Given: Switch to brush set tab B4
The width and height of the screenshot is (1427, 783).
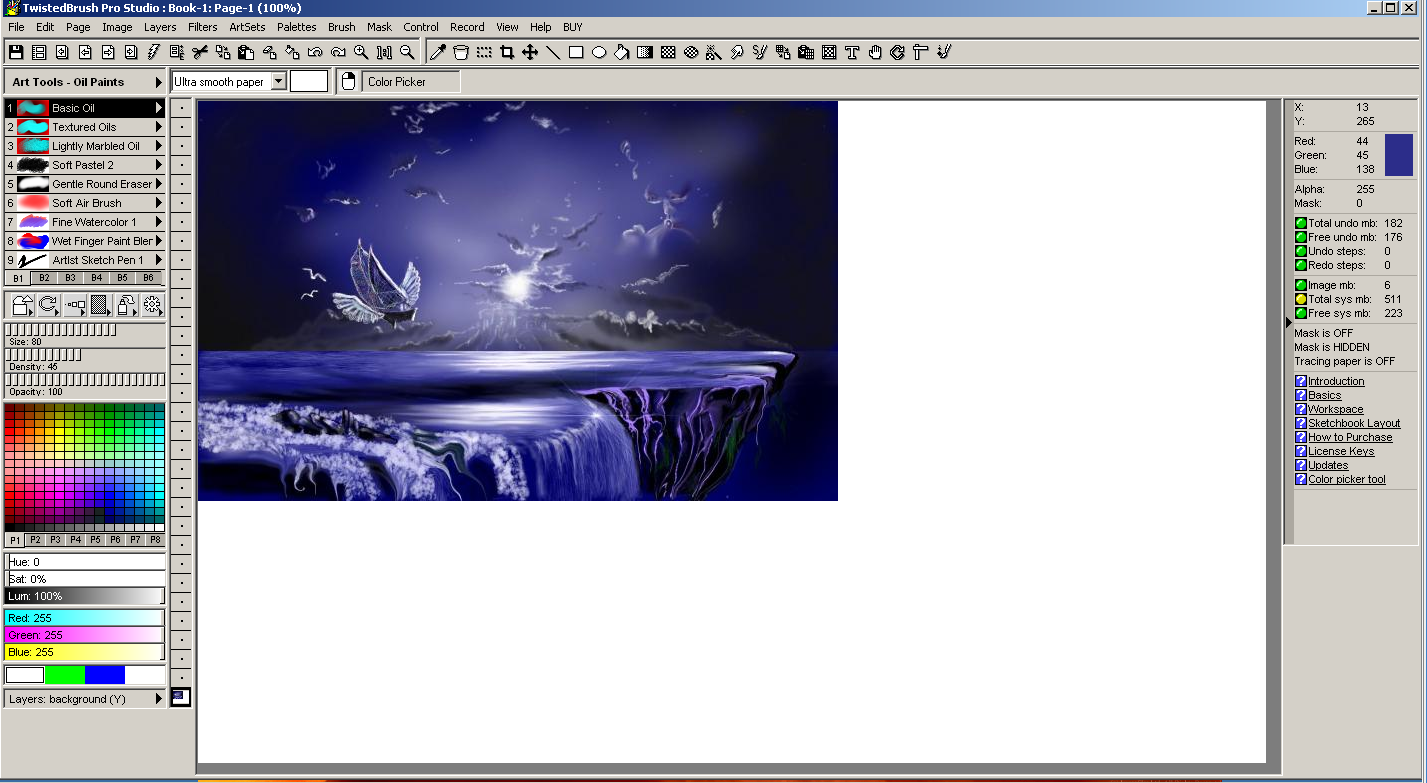Looking at the screenshot, I should point(96,278).
